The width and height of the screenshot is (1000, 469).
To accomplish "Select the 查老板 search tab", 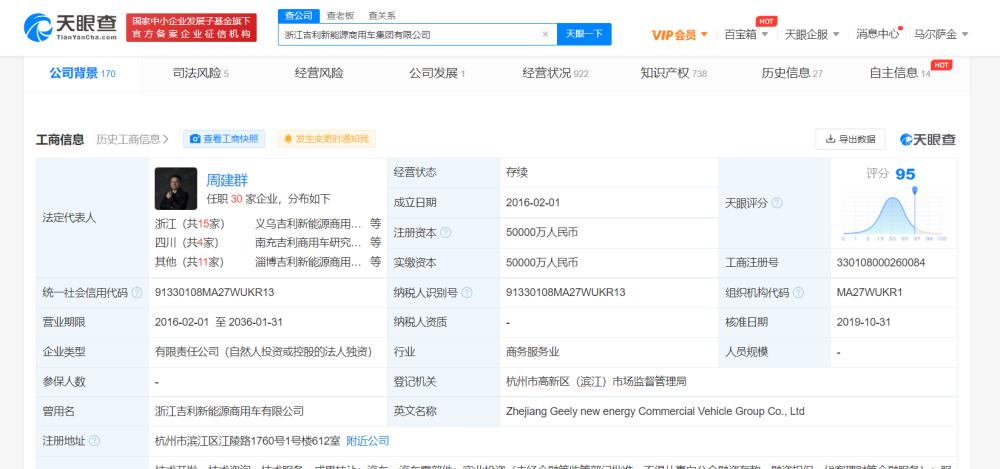I will coord(340,15).
